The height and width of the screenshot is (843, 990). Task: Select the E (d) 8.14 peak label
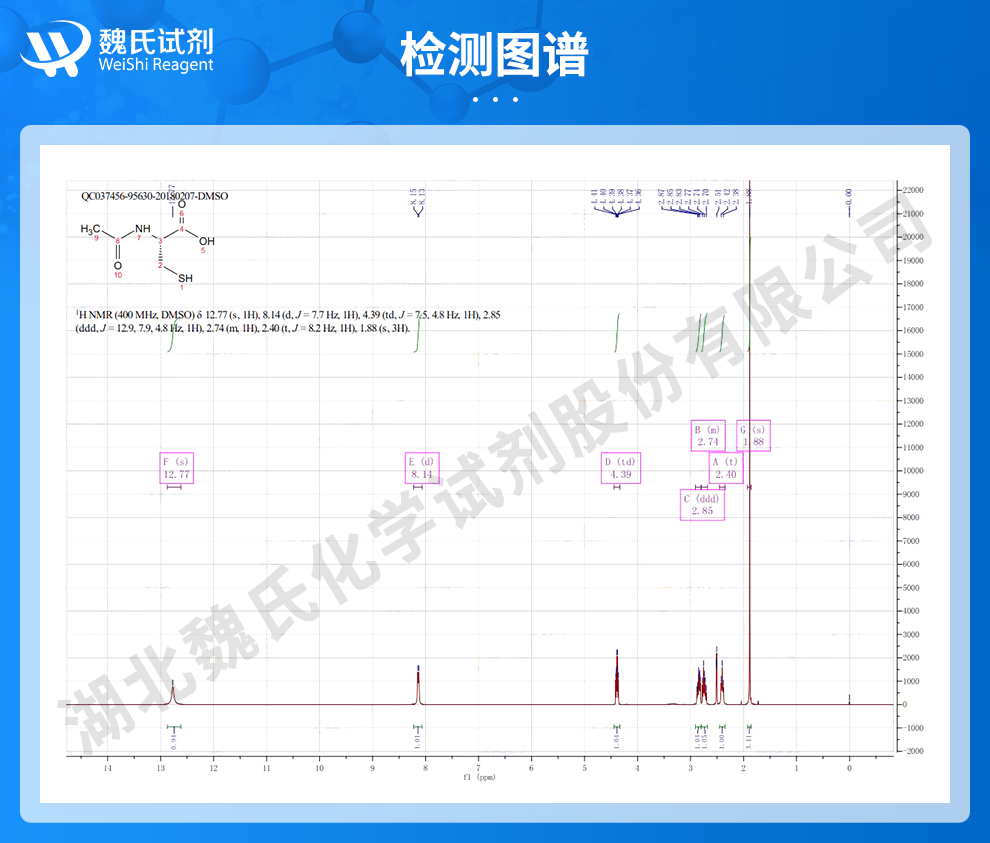tap(422, 468)
